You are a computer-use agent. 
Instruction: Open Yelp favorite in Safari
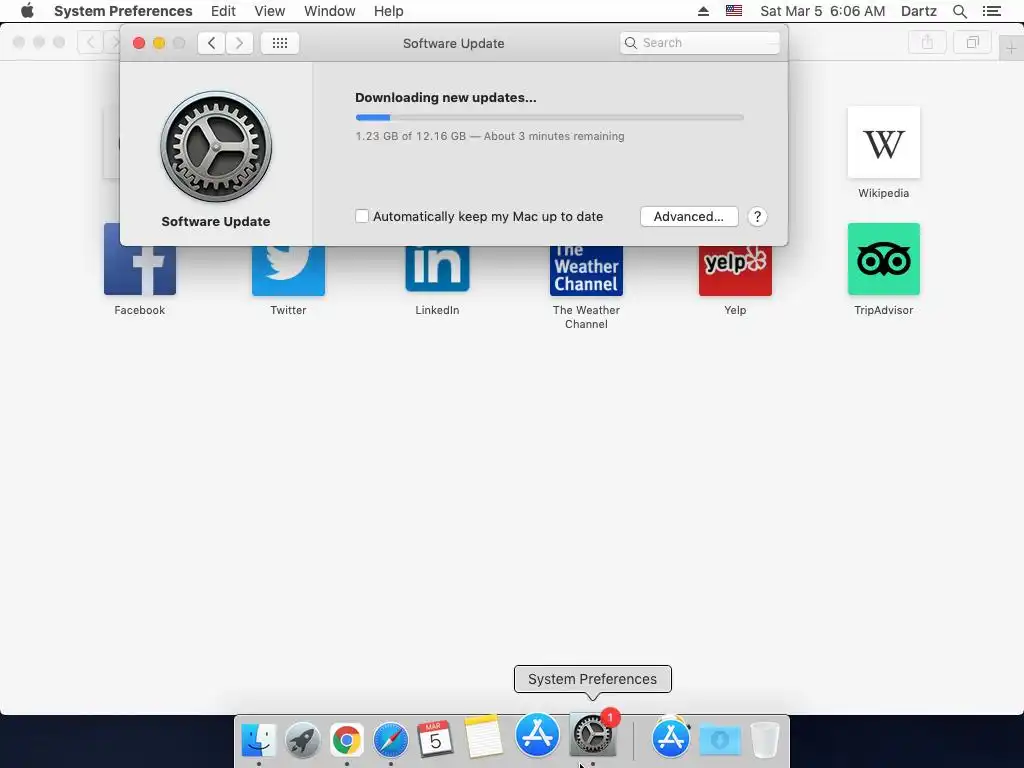(x=735, y=281)
